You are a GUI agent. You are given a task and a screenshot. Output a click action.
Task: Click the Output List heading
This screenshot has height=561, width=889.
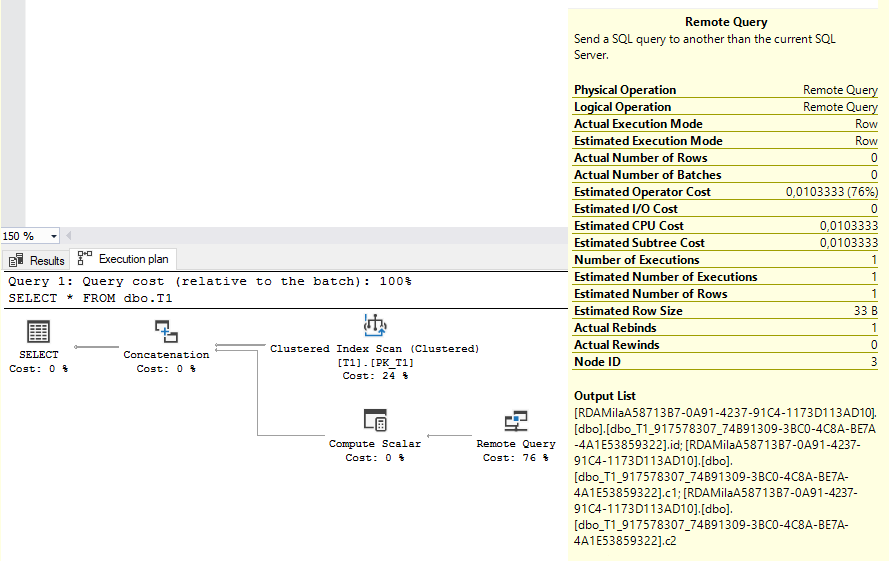(x=604, y=396)
